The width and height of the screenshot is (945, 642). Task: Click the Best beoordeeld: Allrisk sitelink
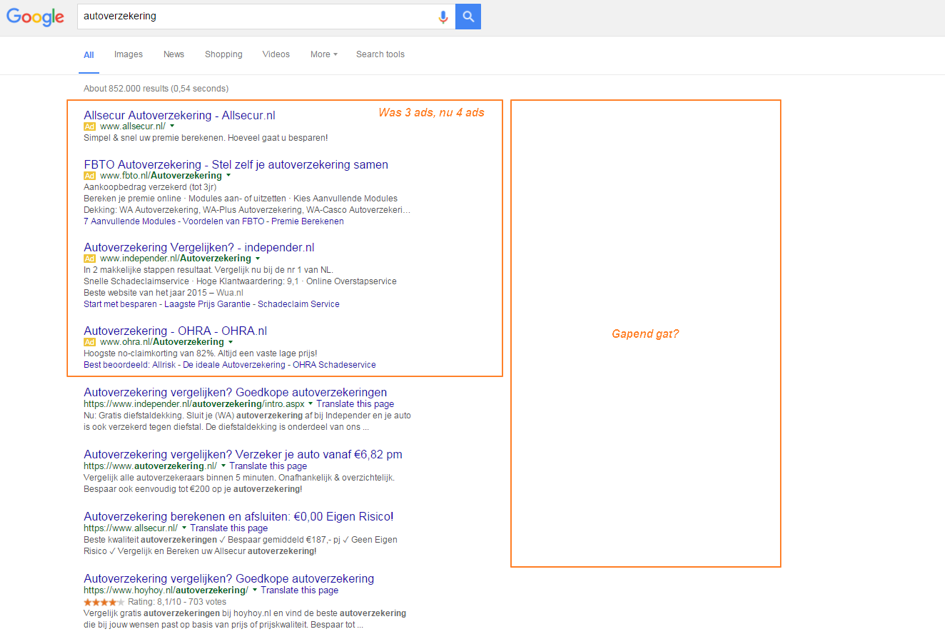(x=130, y=365)
